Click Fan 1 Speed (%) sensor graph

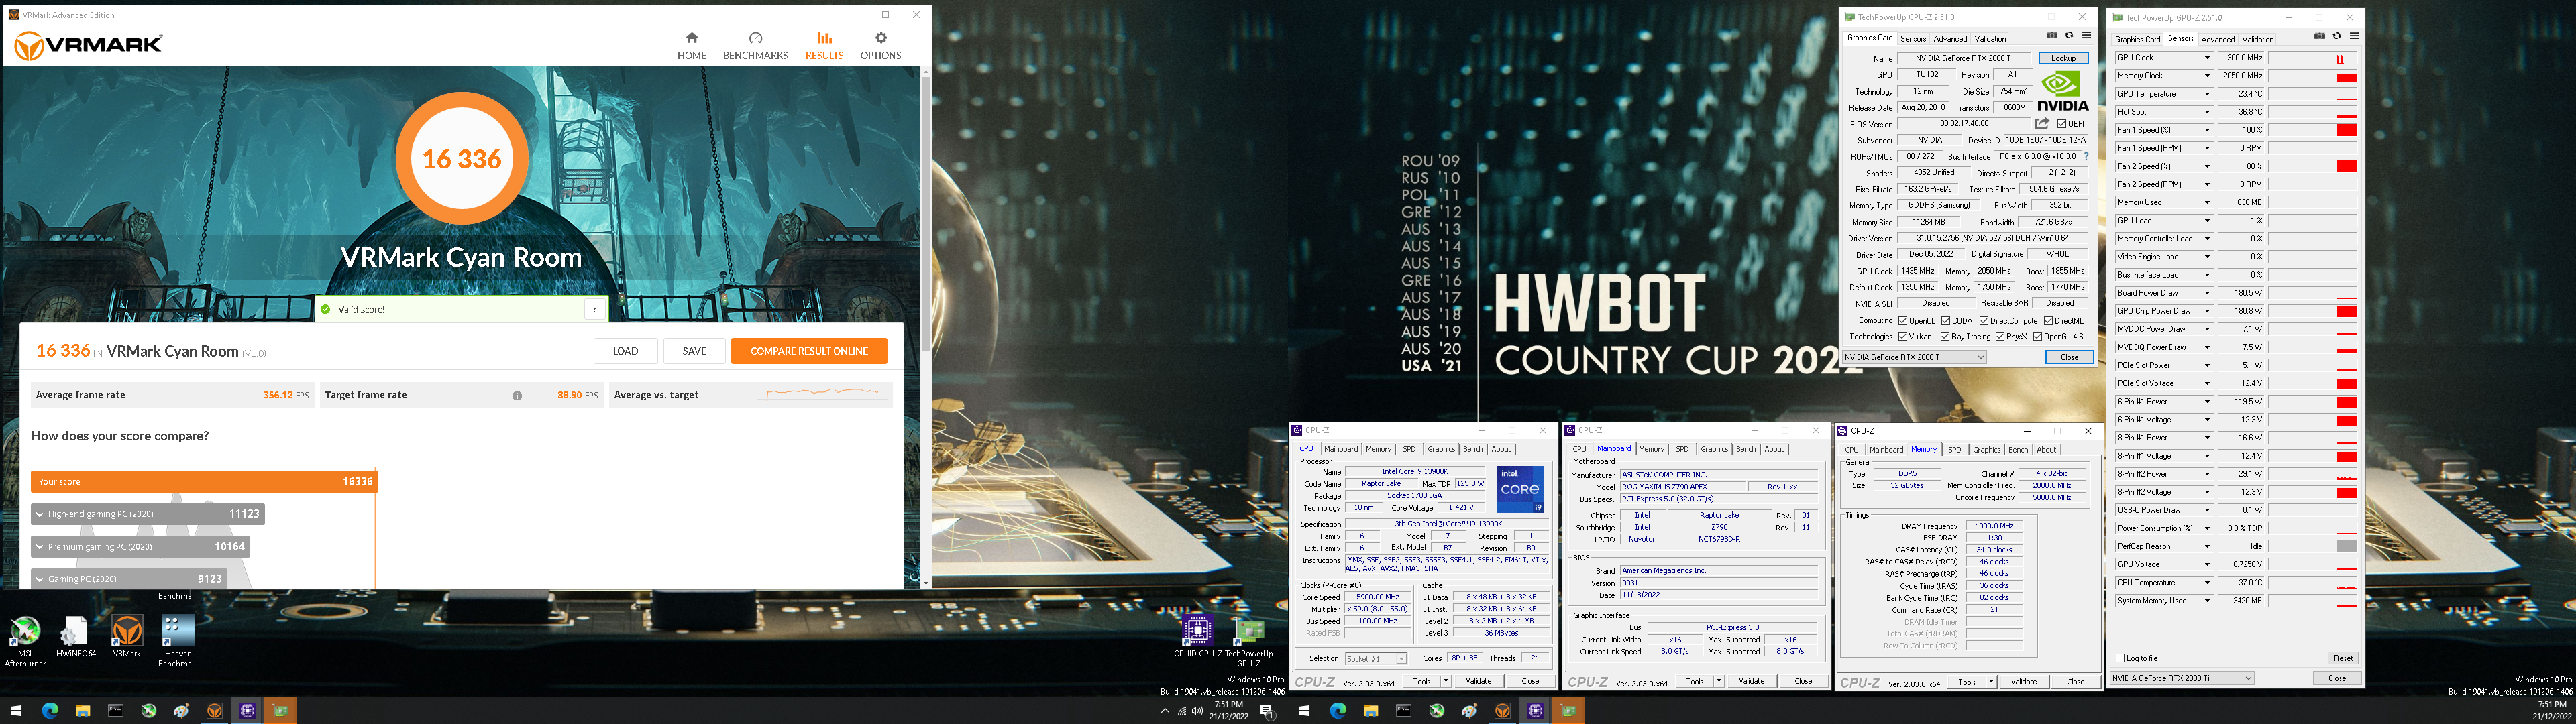tap(2313, 130)
